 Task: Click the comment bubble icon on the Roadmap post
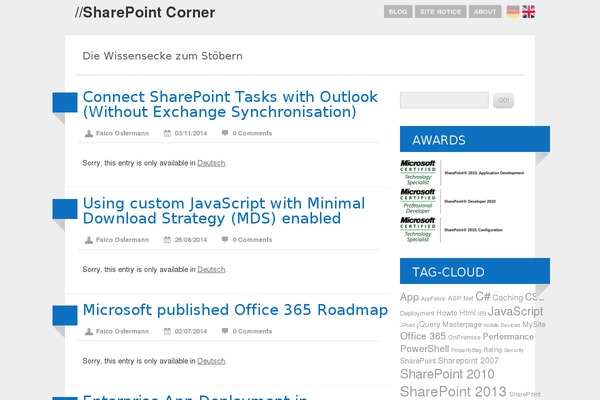click(225, 331)
